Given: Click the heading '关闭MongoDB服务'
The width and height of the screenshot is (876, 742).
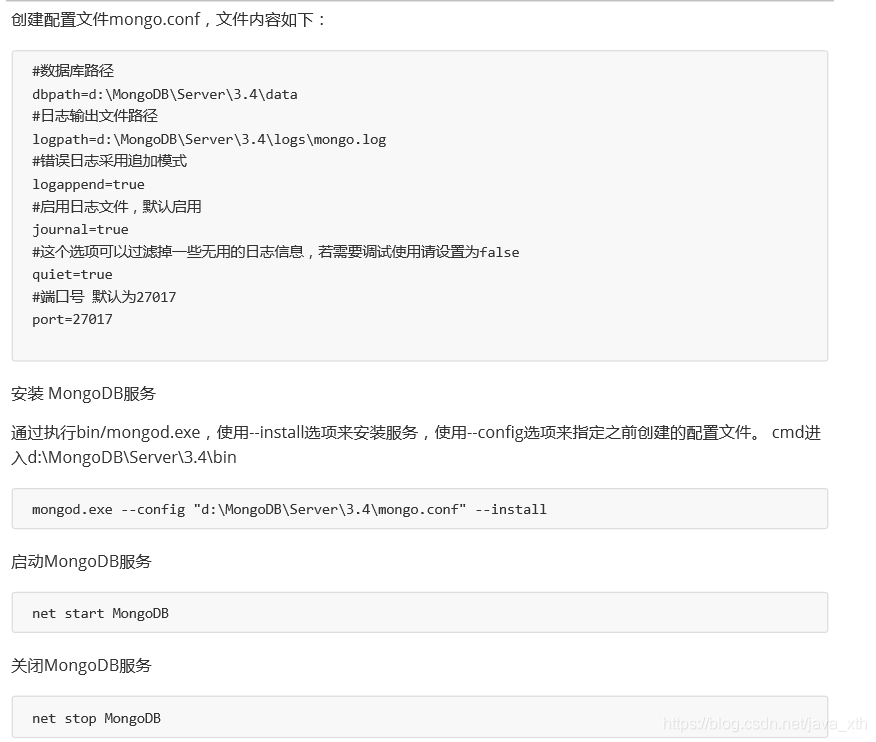Looking at the screenshot, I should [82, 665].
